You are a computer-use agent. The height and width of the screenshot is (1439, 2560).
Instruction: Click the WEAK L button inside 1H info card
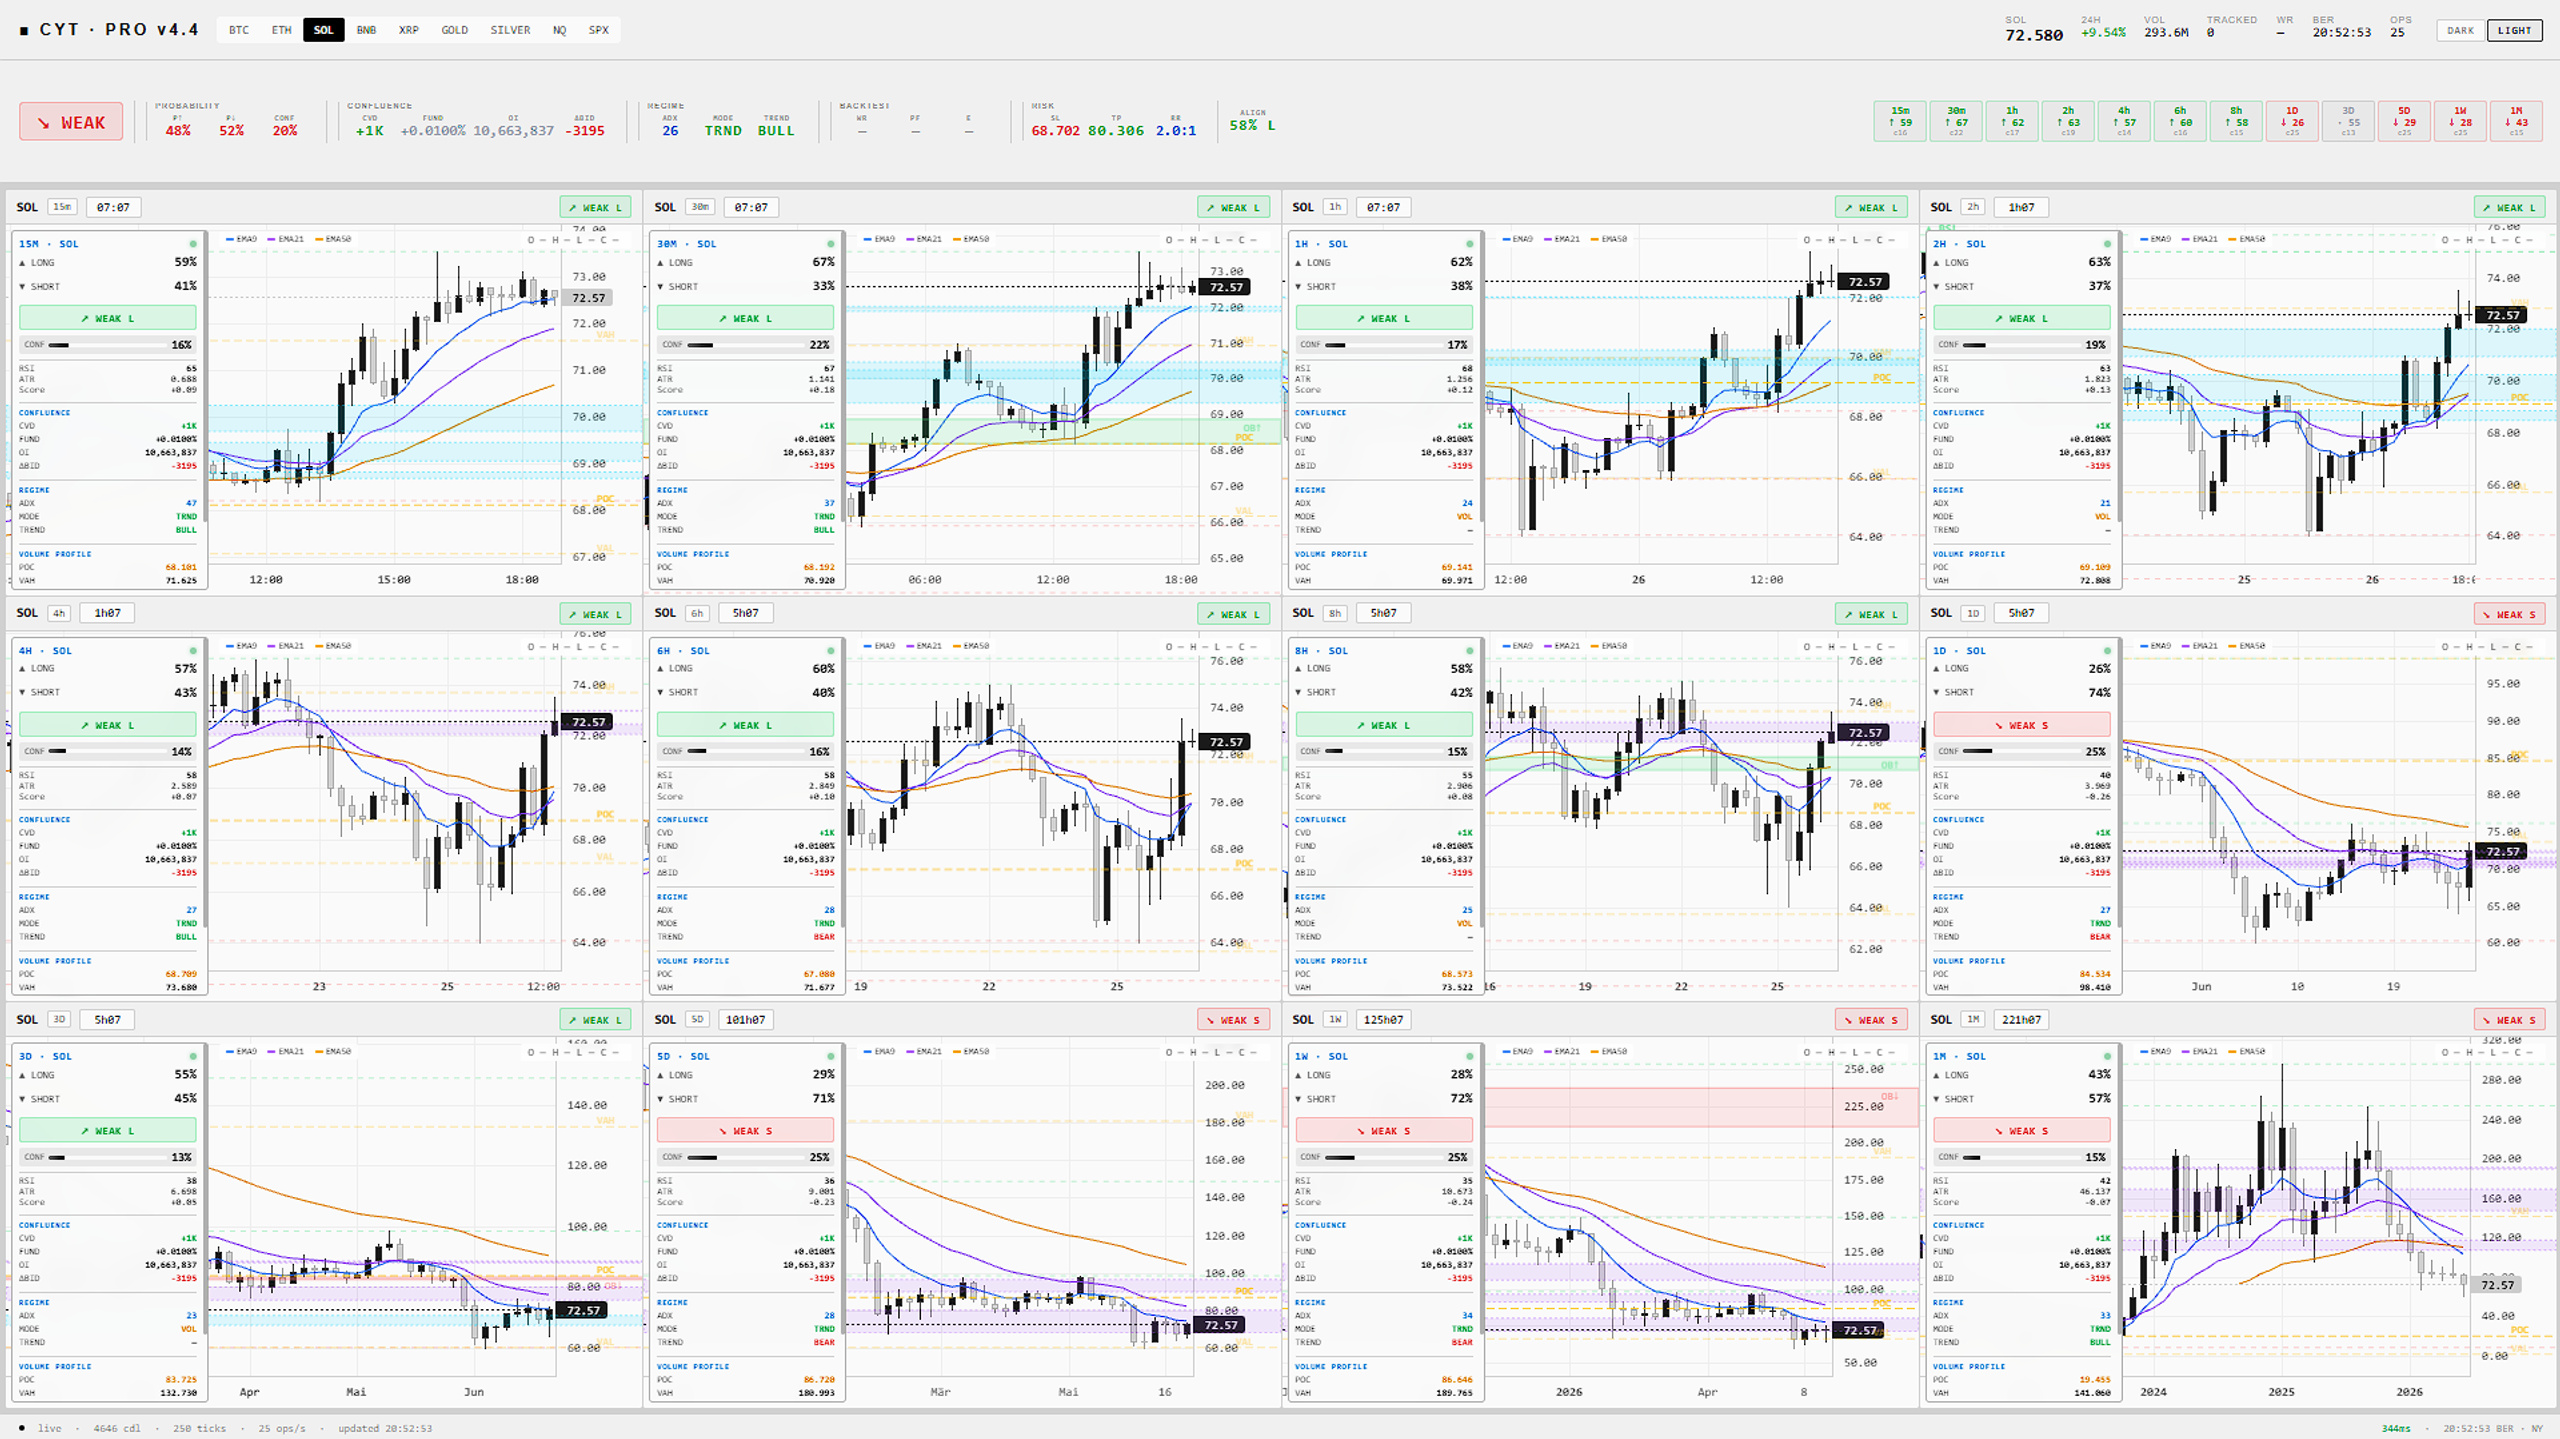(x=1383, y=318)
